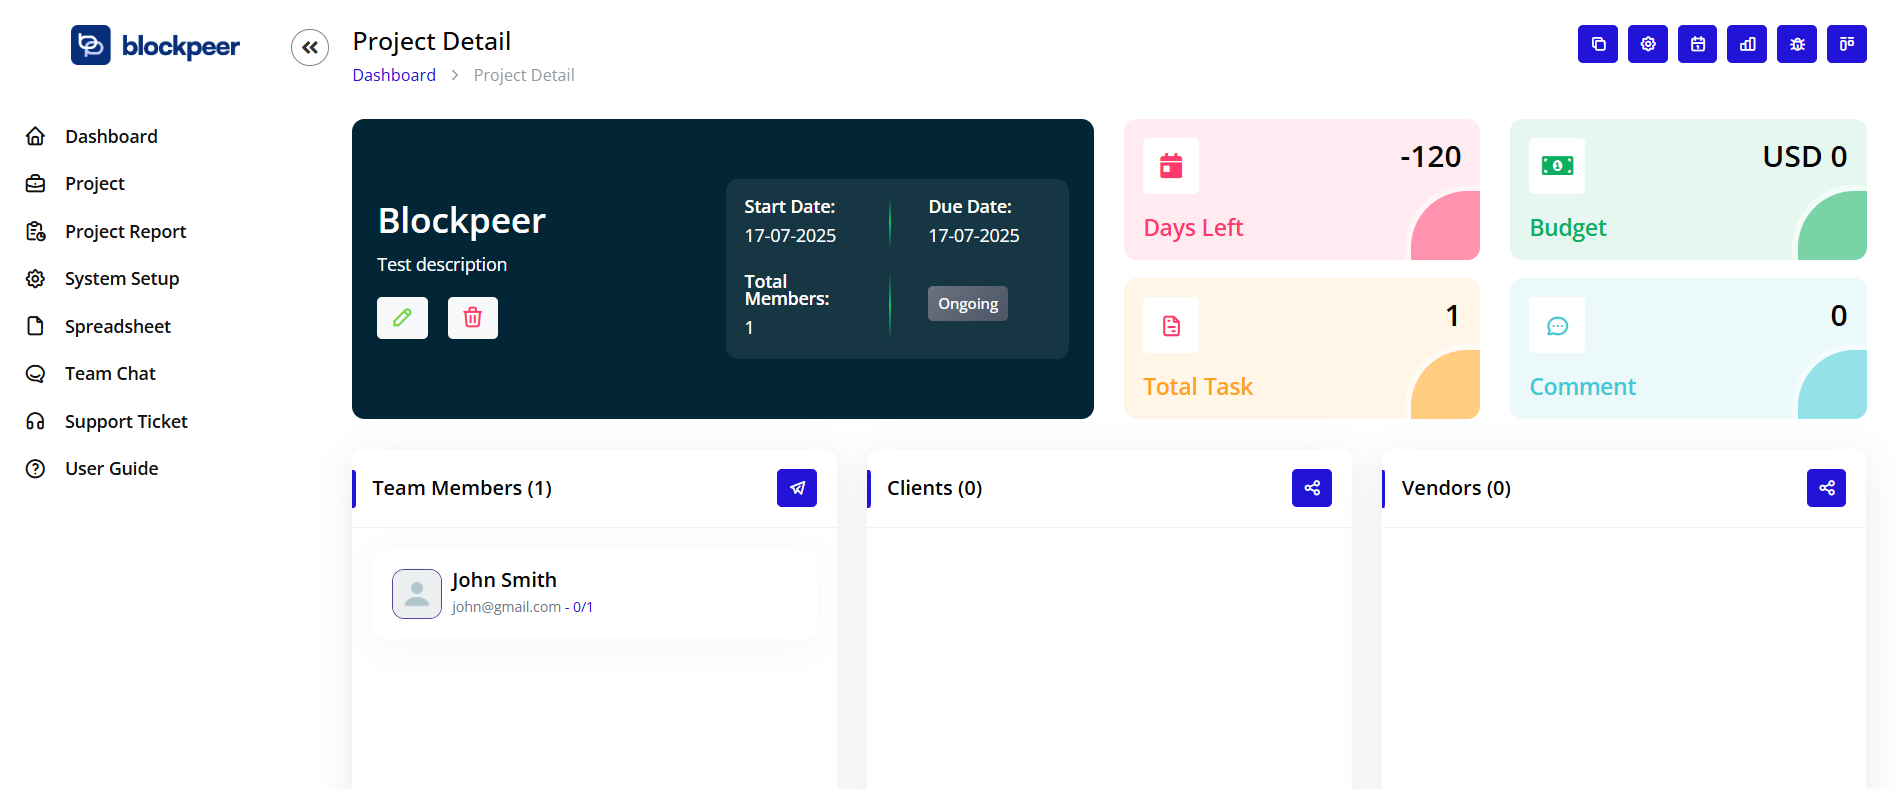Screen dimensions: 1901x789
Task: Click the duplicate project icon button
Action: [1597, 44]
